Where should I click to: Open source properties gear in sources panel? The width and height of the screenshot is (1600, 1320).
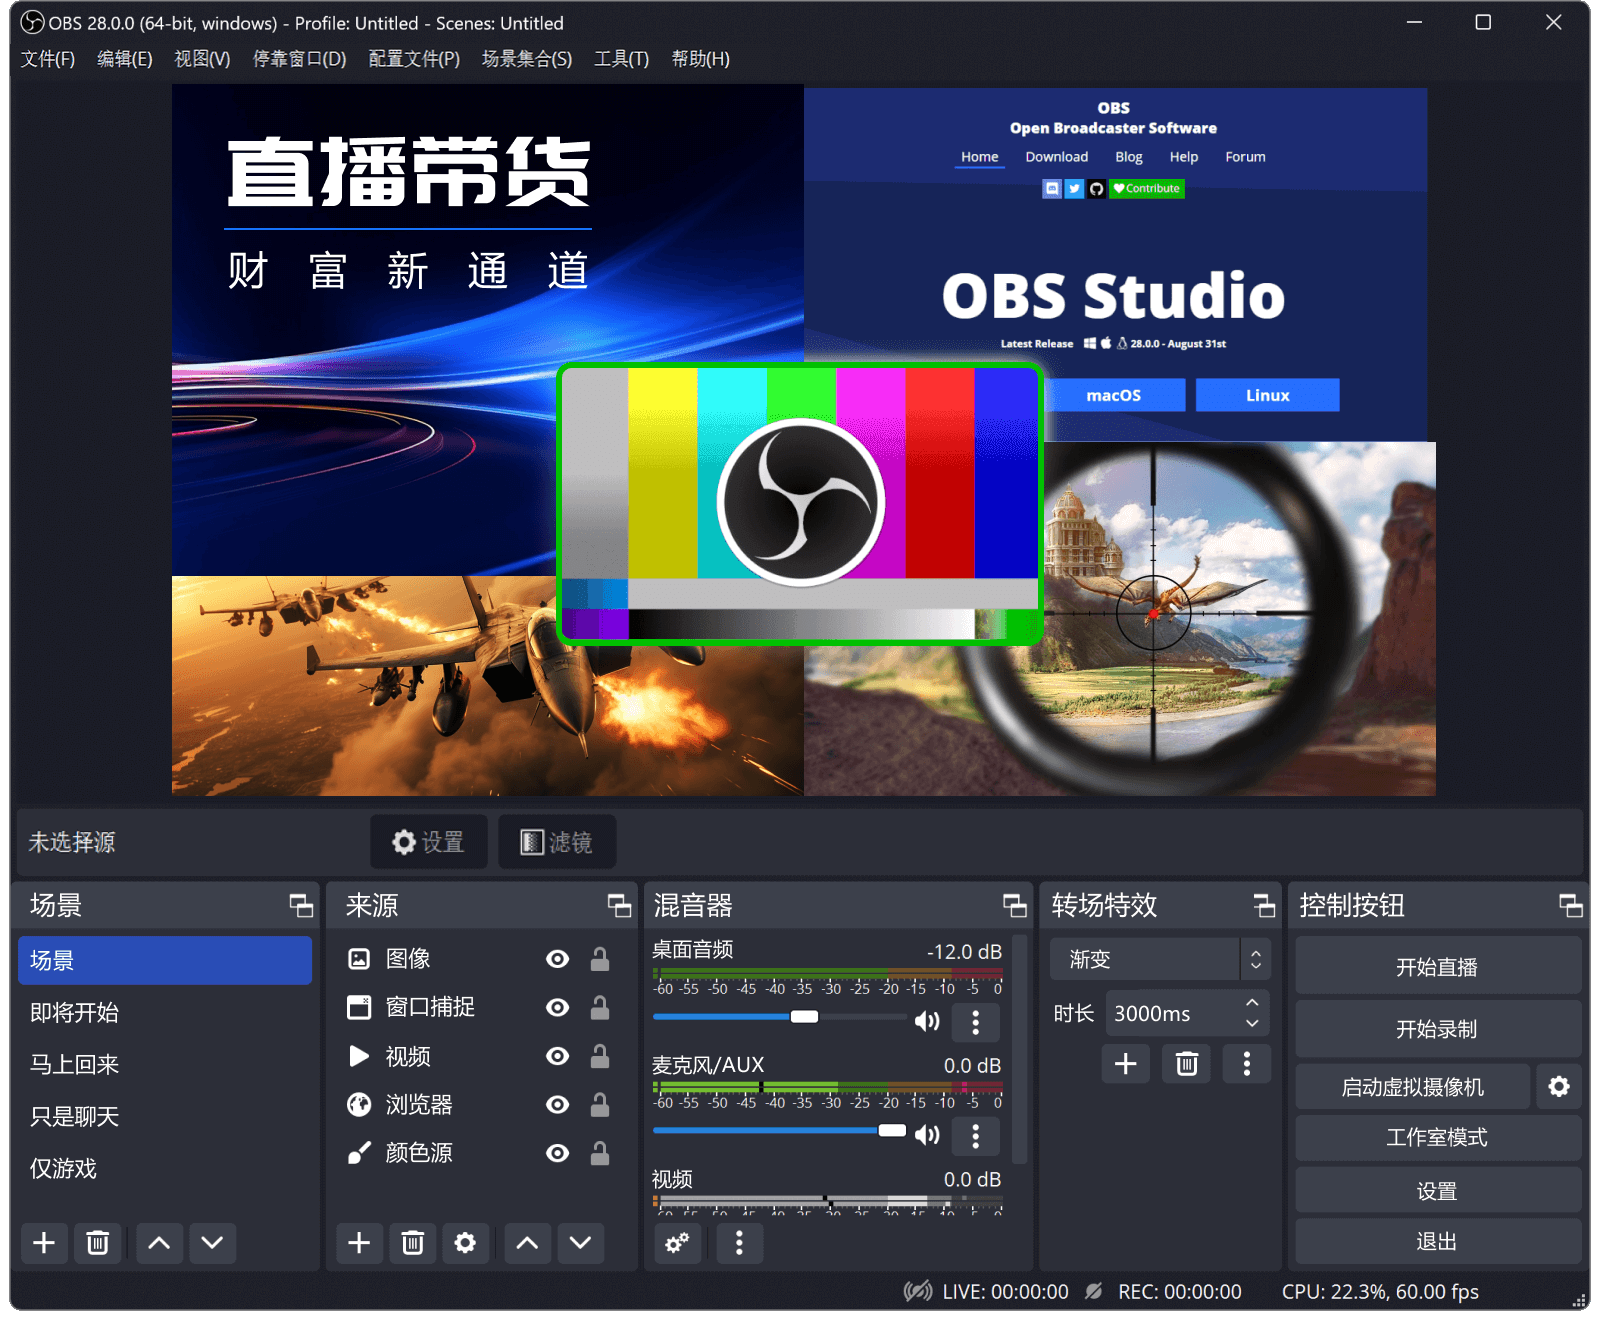click(465, 1243)
